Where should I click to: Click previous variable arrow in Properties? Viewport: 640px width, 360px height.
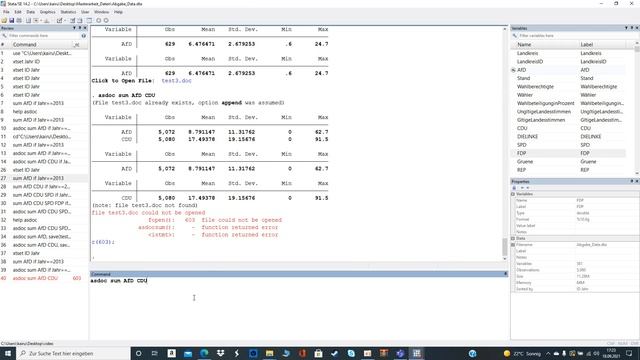click(522, 188)
